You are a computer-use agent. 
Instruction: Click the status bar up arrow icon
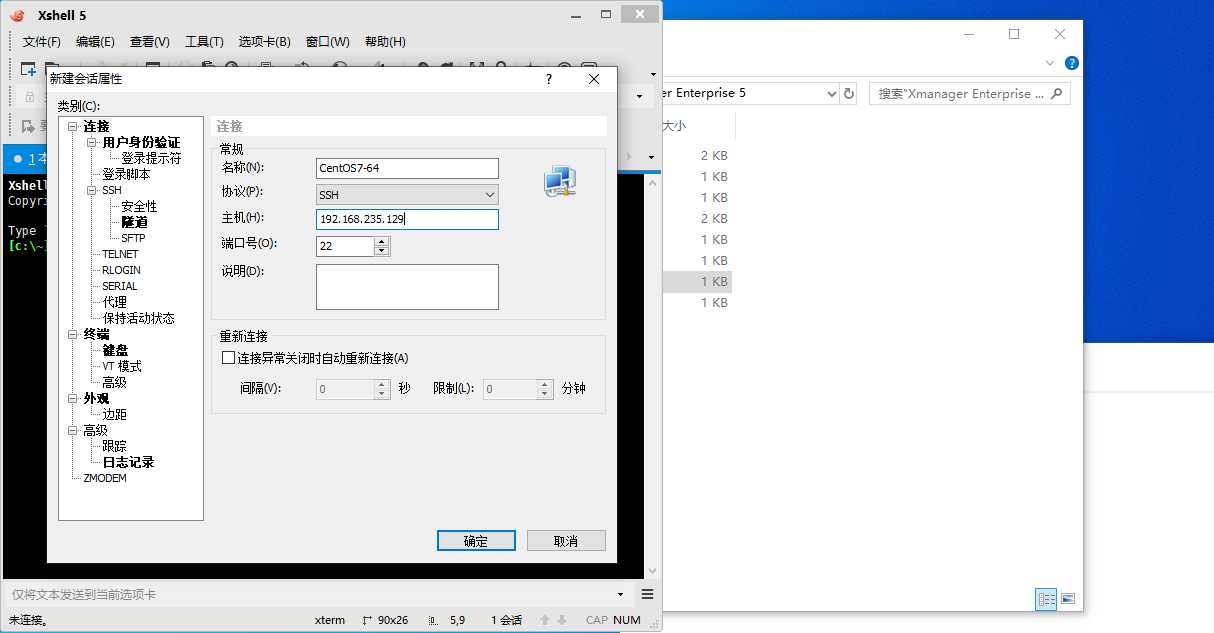pyautogui.click(x=544, y=620)
